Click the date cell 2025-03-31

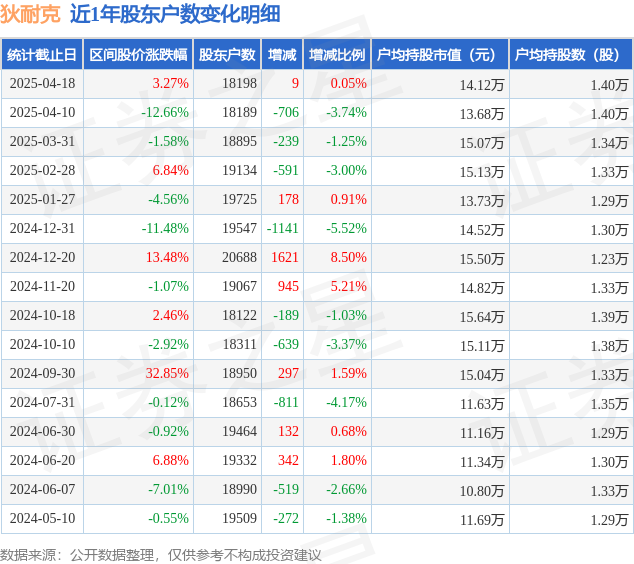[x=42, y=142]
